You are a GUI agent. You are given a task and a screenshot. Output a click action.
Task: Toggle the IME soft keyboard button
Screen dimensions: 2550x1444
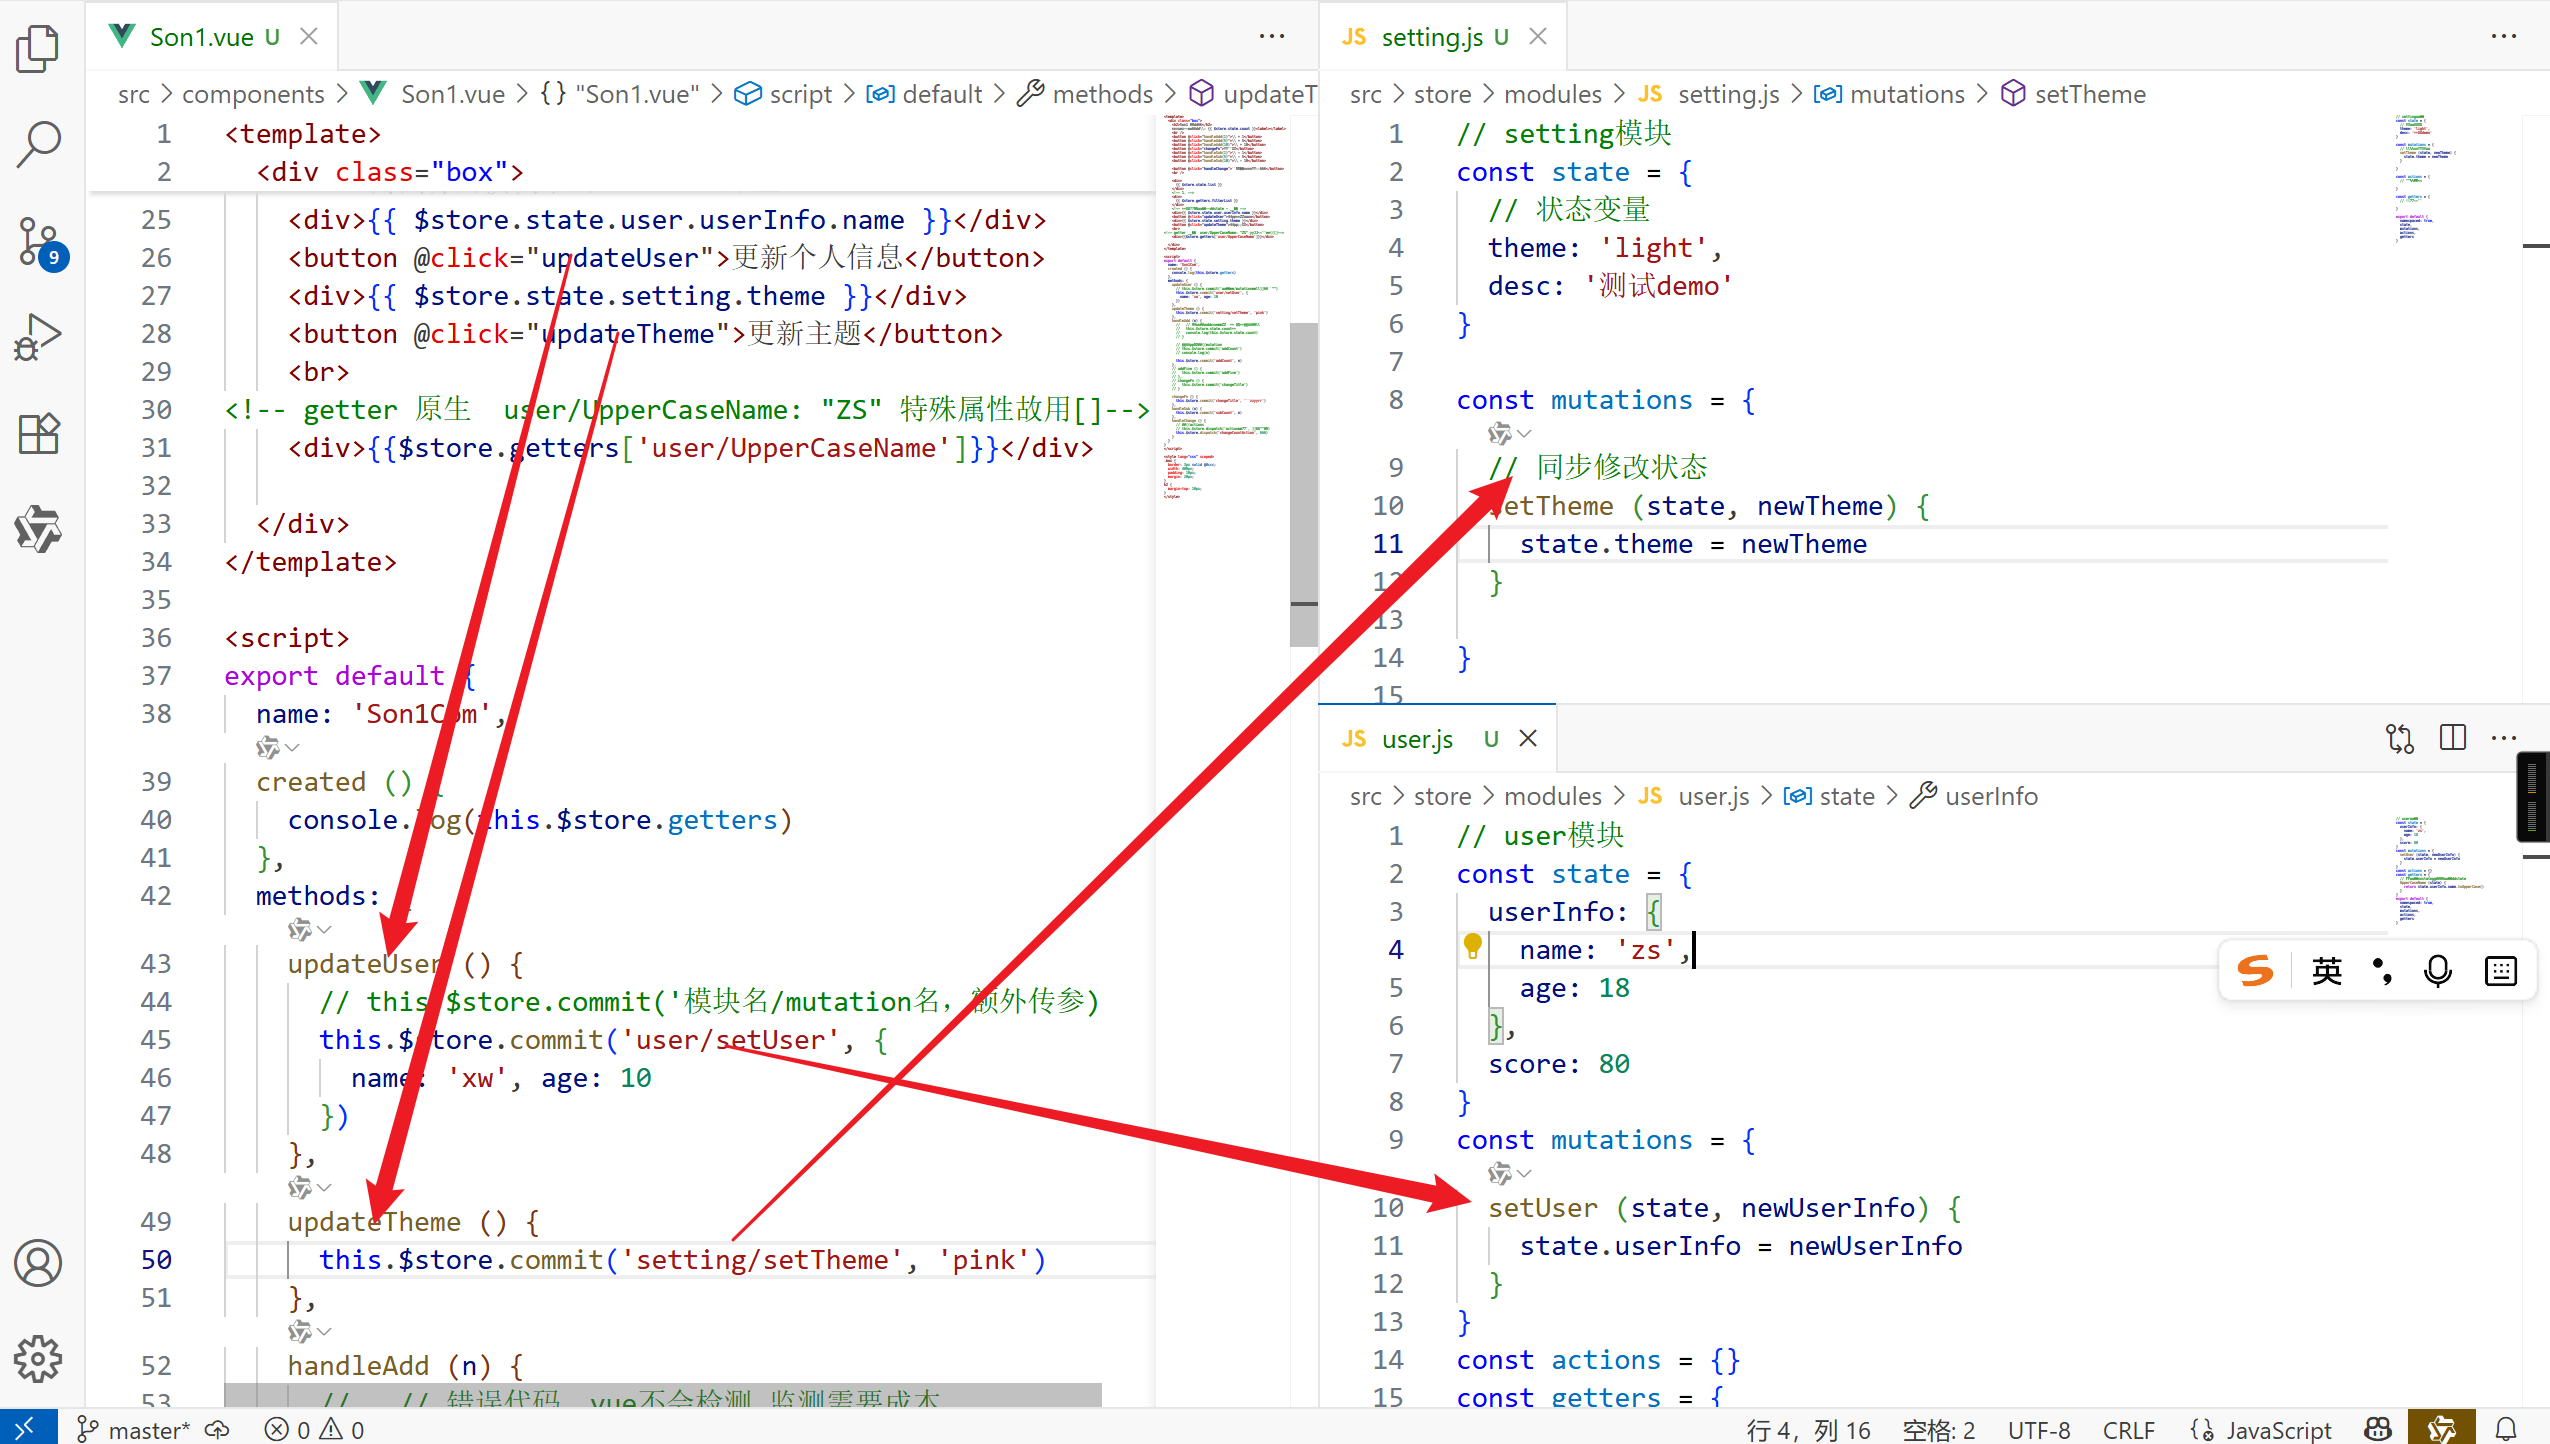(2500, 971)
